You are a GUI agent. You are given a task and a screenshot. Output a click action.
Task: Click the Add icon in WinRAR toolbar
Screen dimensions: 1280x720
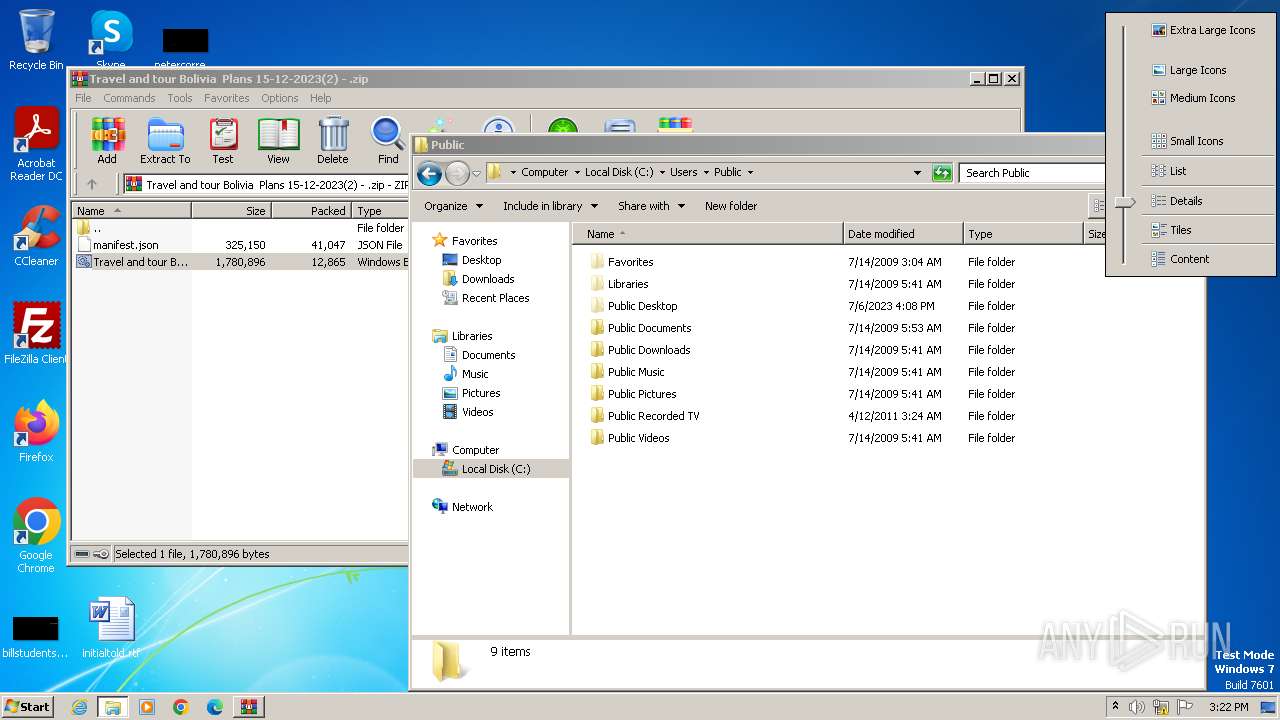click(107, 140)
